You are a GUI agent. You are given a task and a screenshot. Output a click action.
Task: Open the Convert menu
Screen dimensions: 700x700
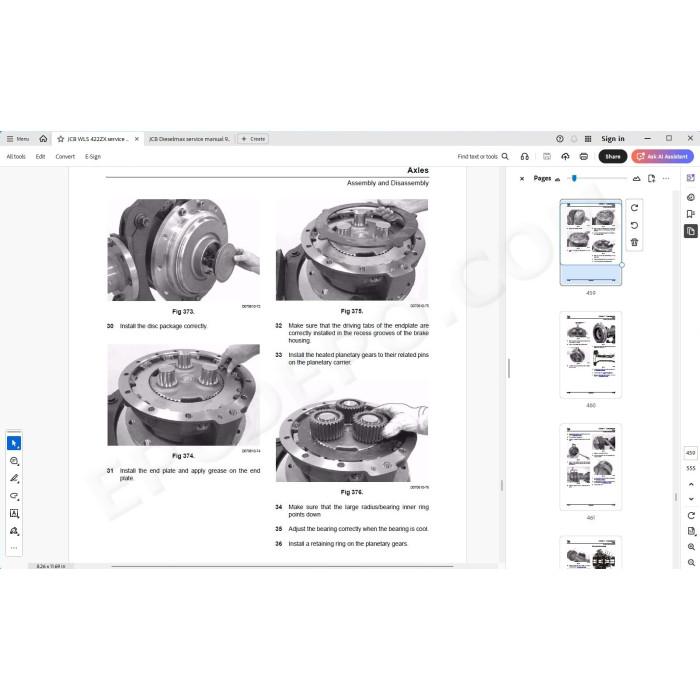click(65, 157)
